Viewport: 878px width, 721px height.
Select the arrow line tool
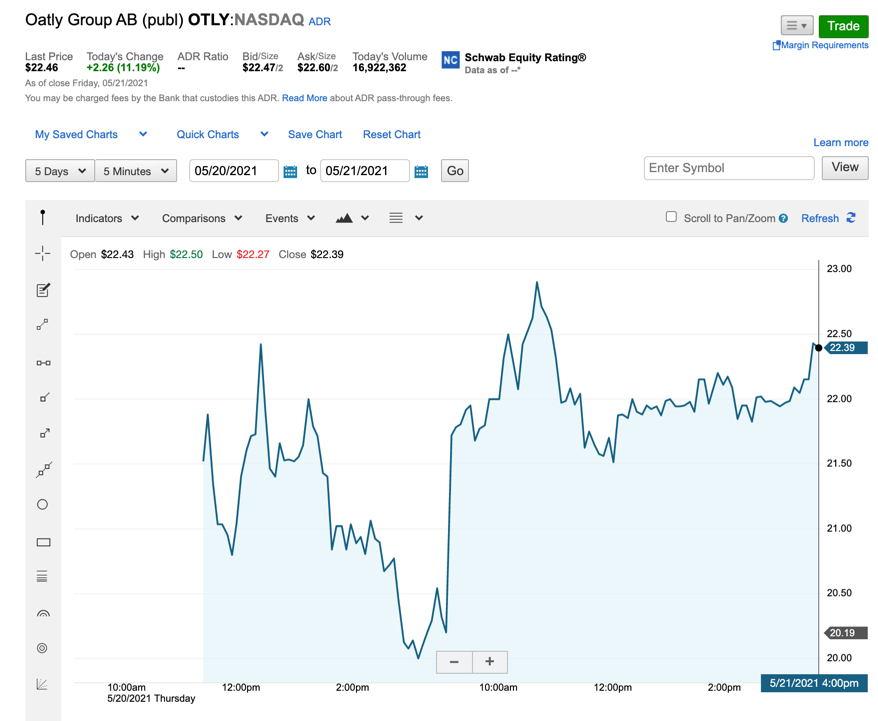[45, 433]
